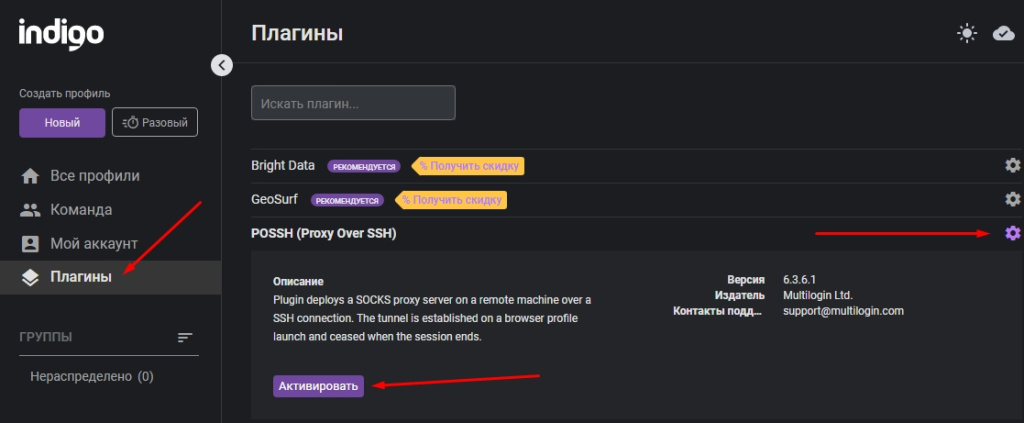Select Плагины in the sidebar
1024x423 pixels.
point(110,277)
